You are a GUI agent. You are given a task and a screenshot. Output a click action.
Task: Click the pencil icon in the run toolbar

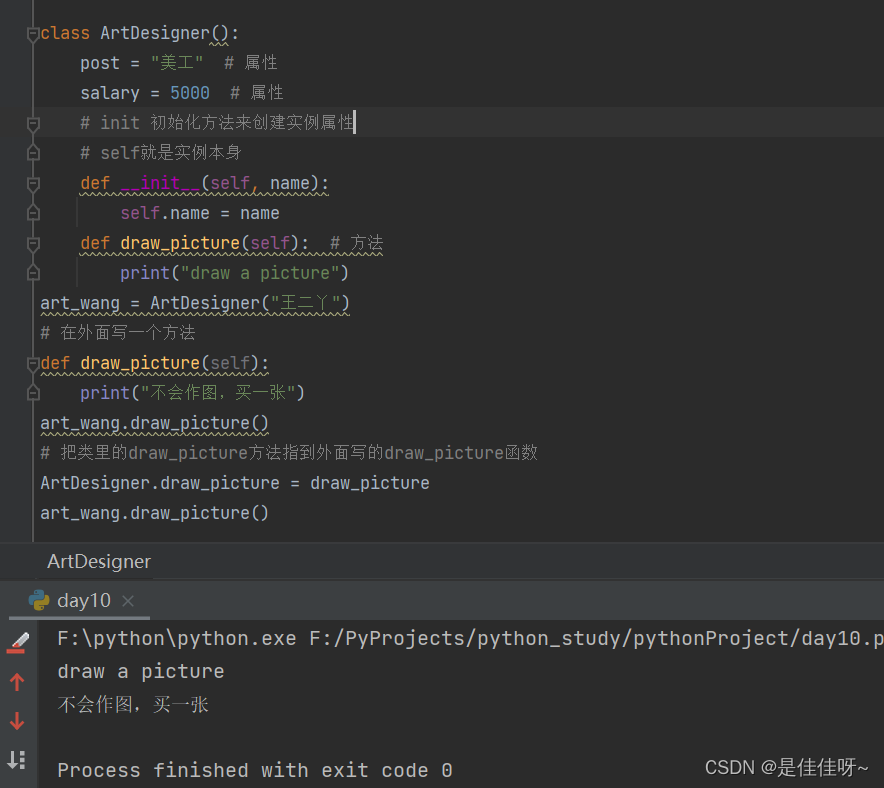18,642
